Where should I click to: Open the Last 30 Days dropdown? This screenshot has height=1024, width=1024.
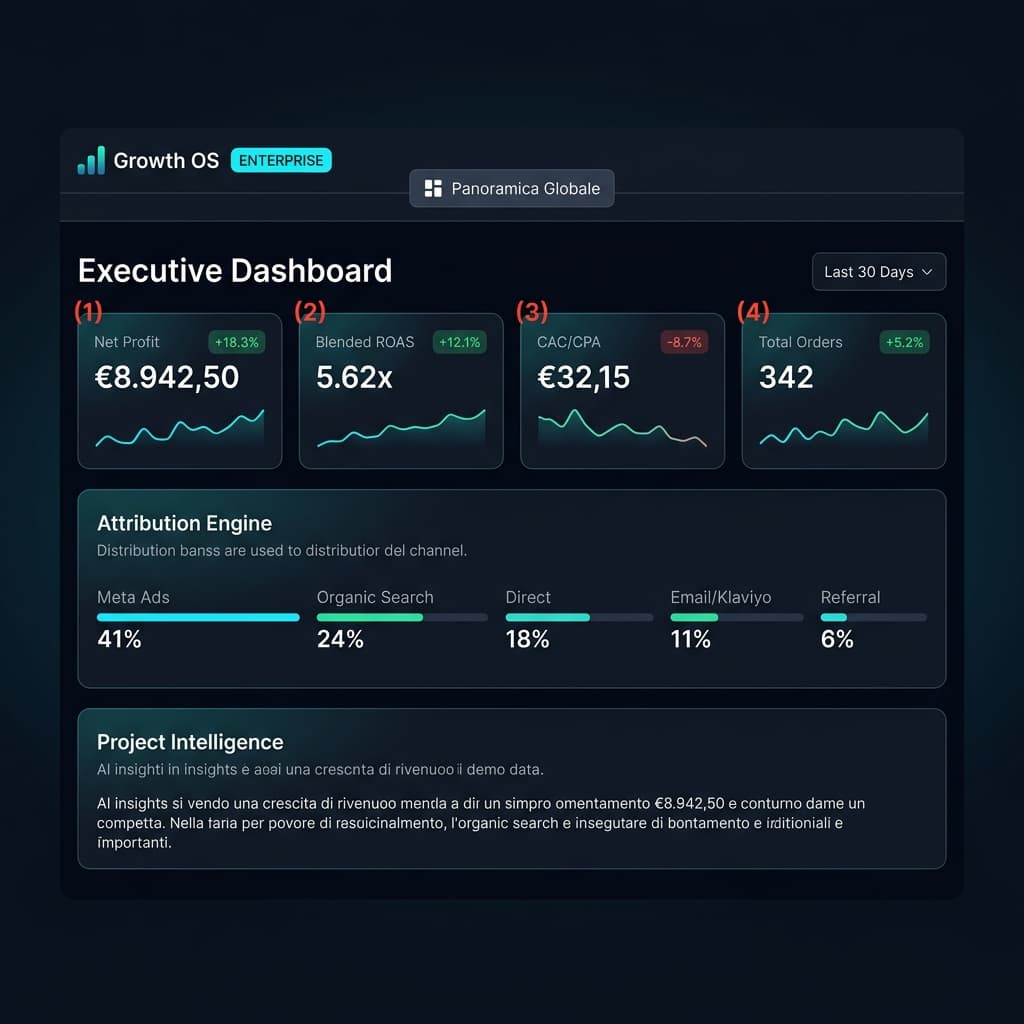click(x=878, y=272)
